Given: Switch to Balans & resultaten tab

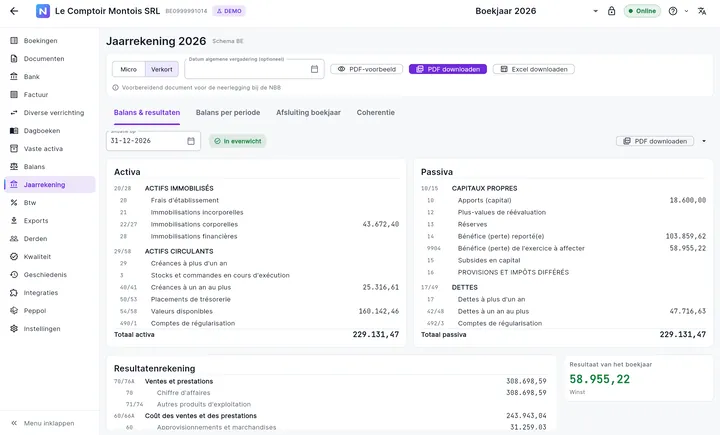Looking at the screenshot, I should coord(147,113).
